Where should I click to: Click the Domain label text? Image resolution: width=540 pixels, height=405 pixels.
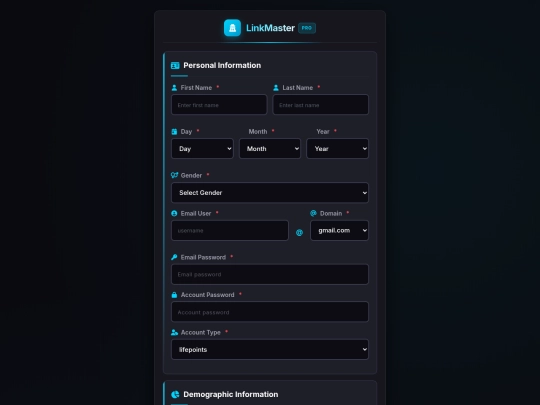coord(331,214)
